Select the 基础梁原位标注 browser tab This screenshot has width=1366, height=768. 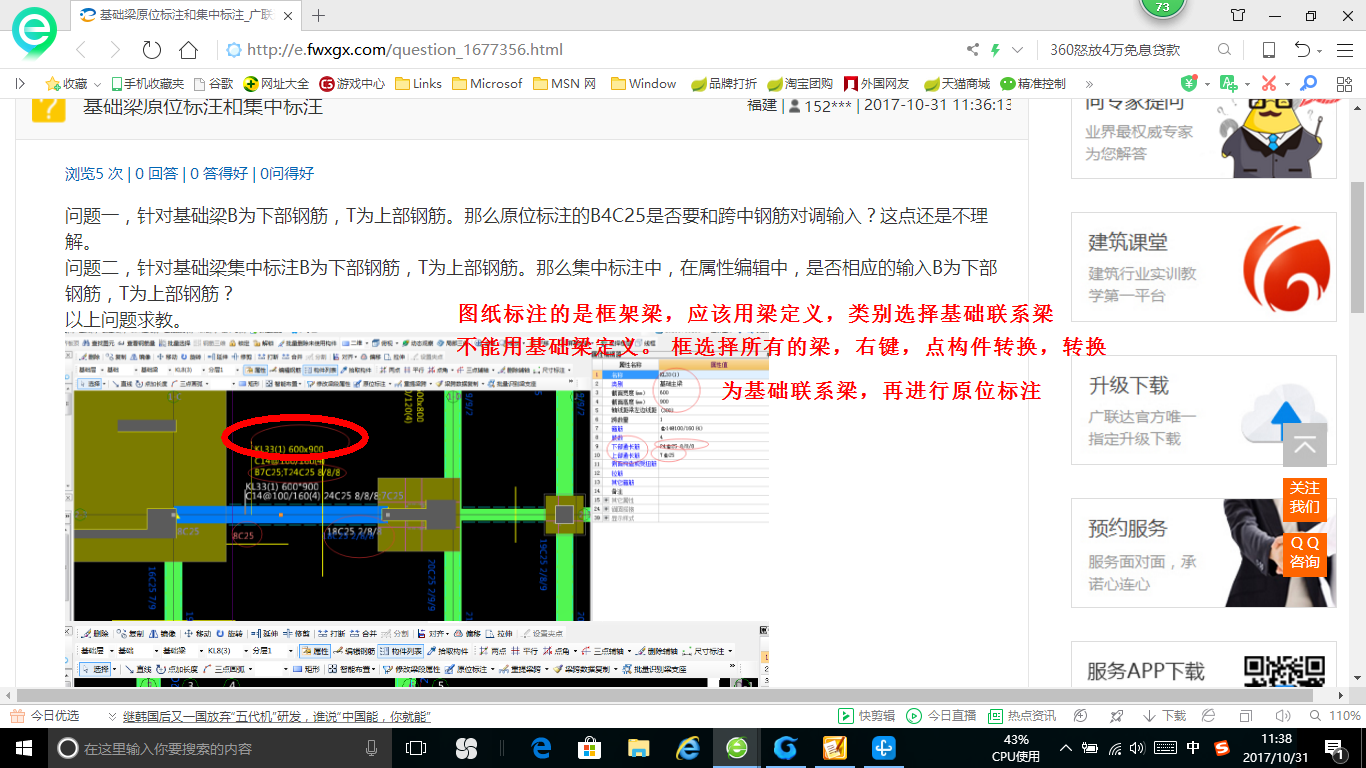184,15
